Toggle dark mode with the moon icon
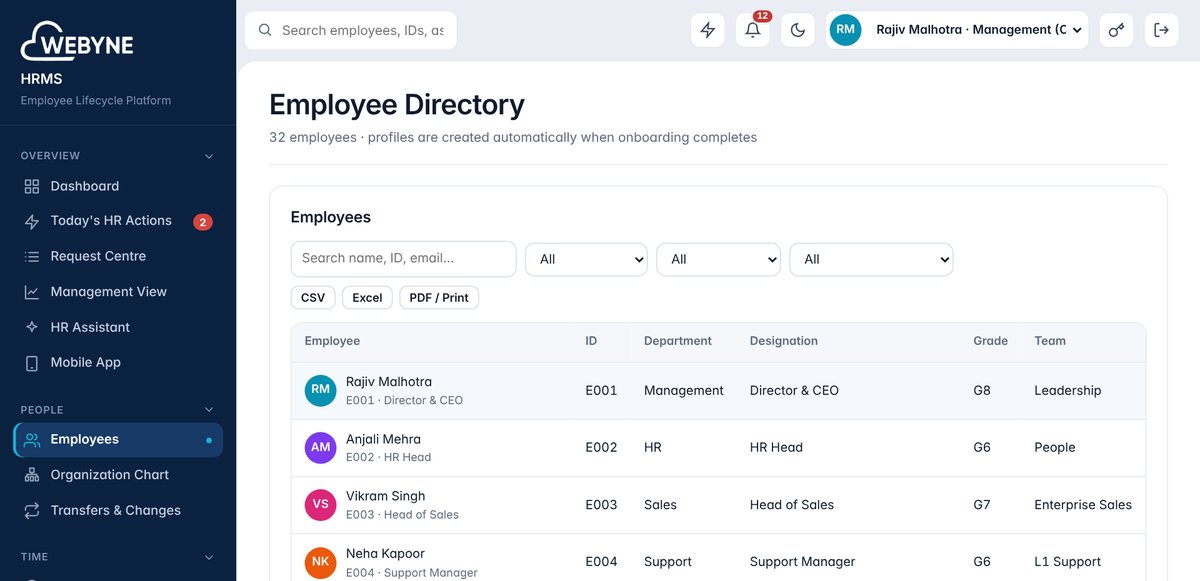This screenshot has width=1200, height=581. 798,30
